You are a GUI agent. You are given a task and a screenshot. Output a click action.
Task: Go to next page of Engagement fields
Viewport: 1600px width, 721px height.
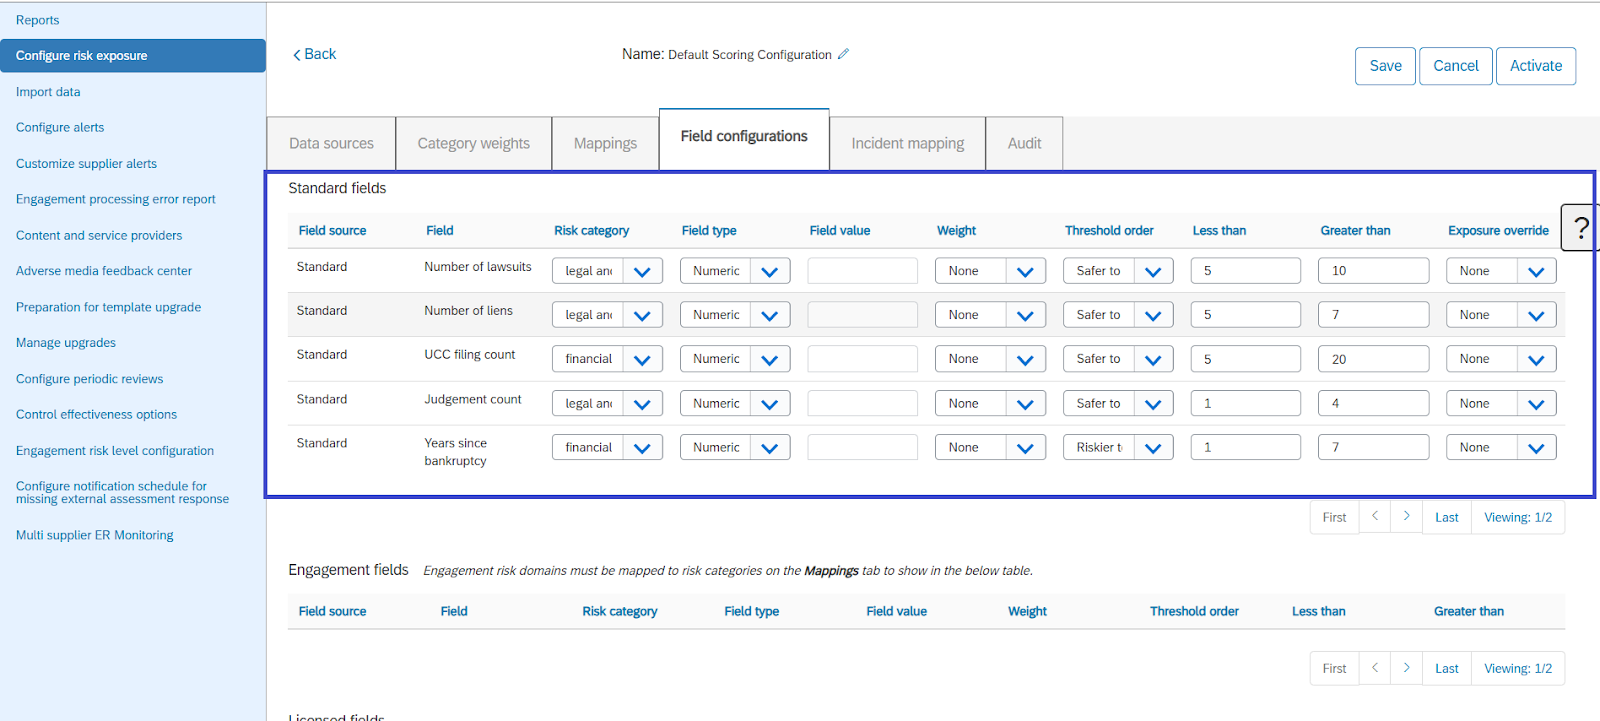pyautogui.click(x=1406, y=668)
